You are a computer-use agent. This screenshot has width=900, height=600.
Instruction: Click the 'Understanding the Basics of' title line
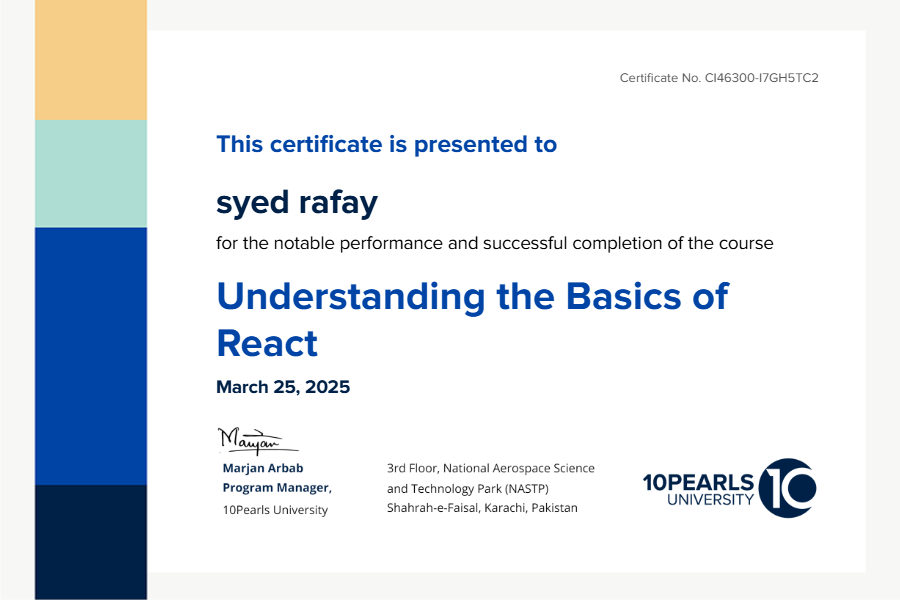coord(472,297)
